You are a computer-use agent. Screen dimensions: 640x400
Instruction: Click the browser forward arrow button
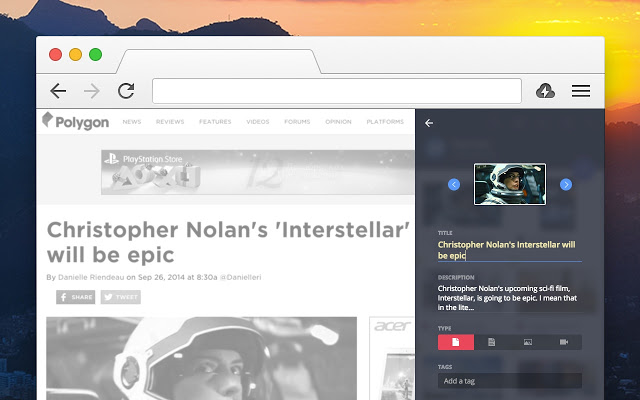point(92,91)
